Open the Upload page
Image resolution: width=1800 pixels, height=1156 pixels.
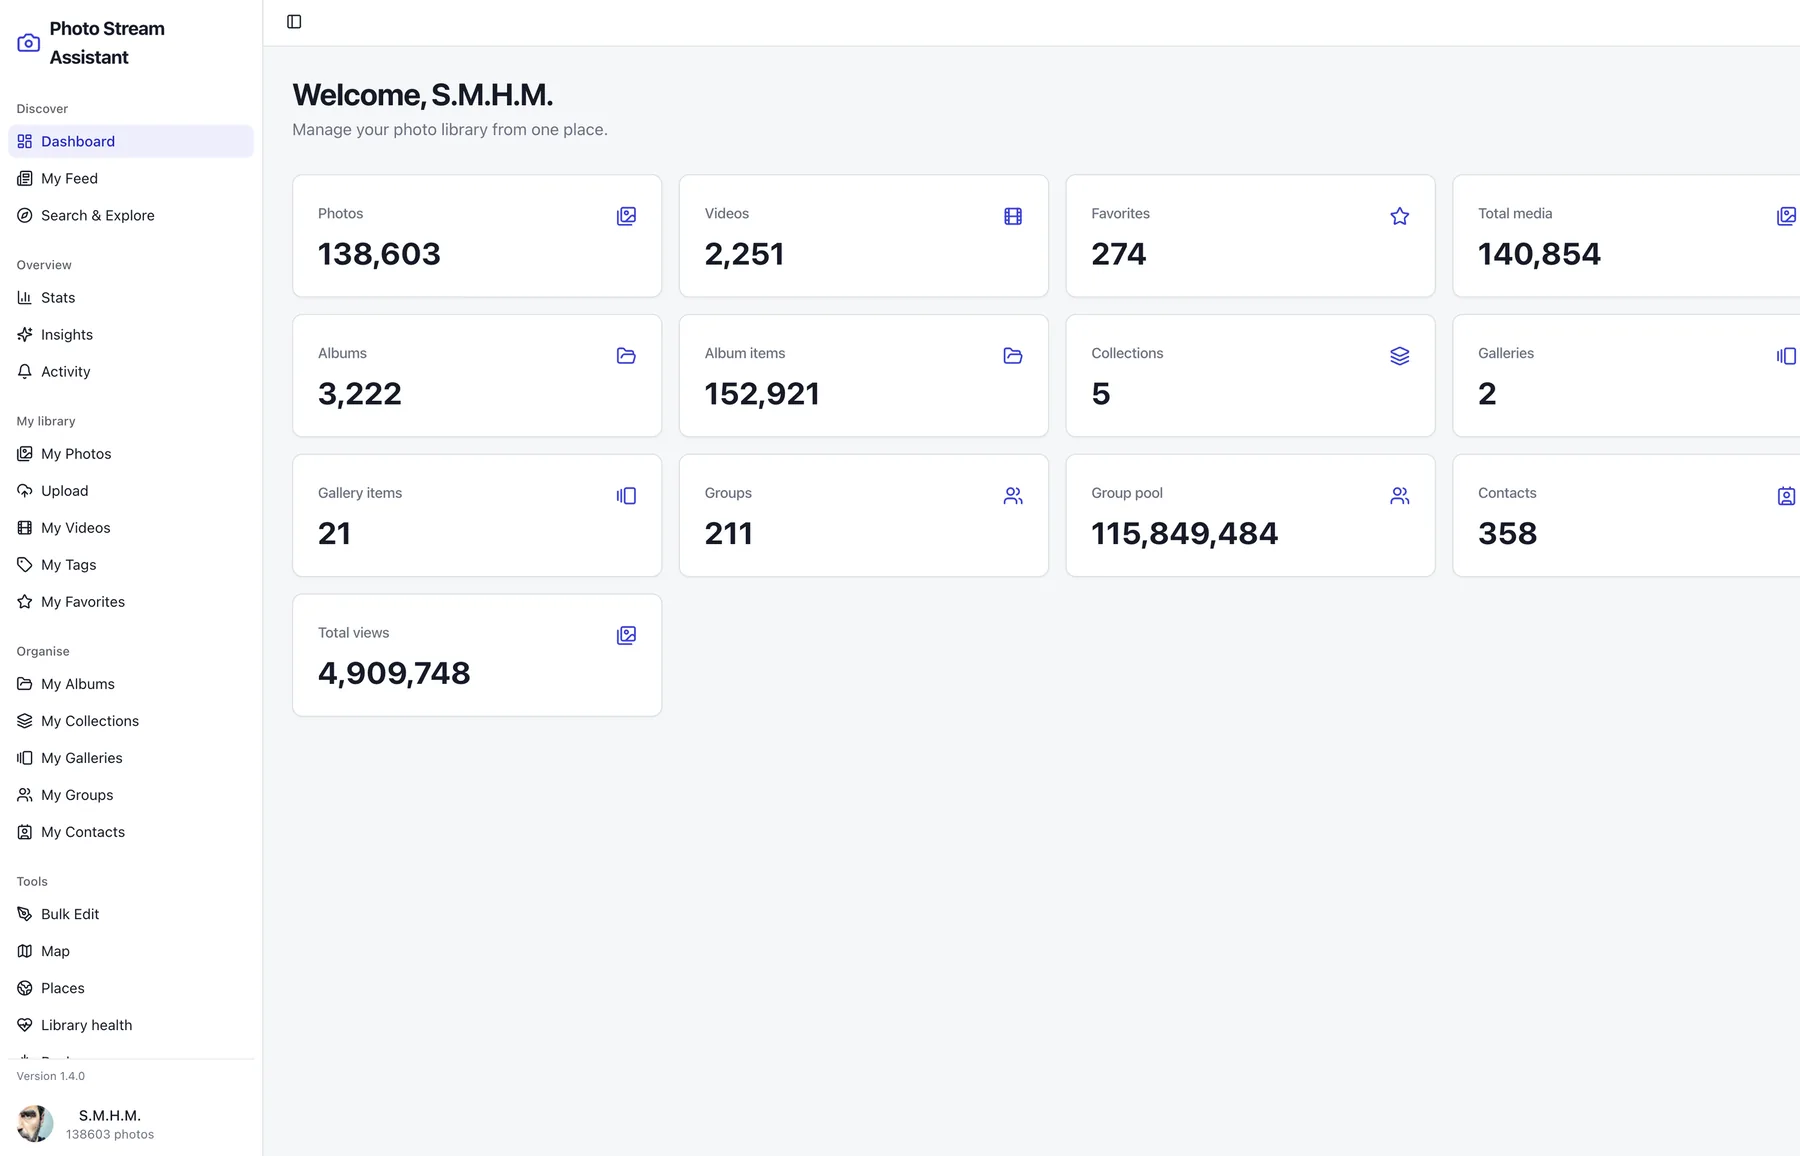tap(131, 490)
